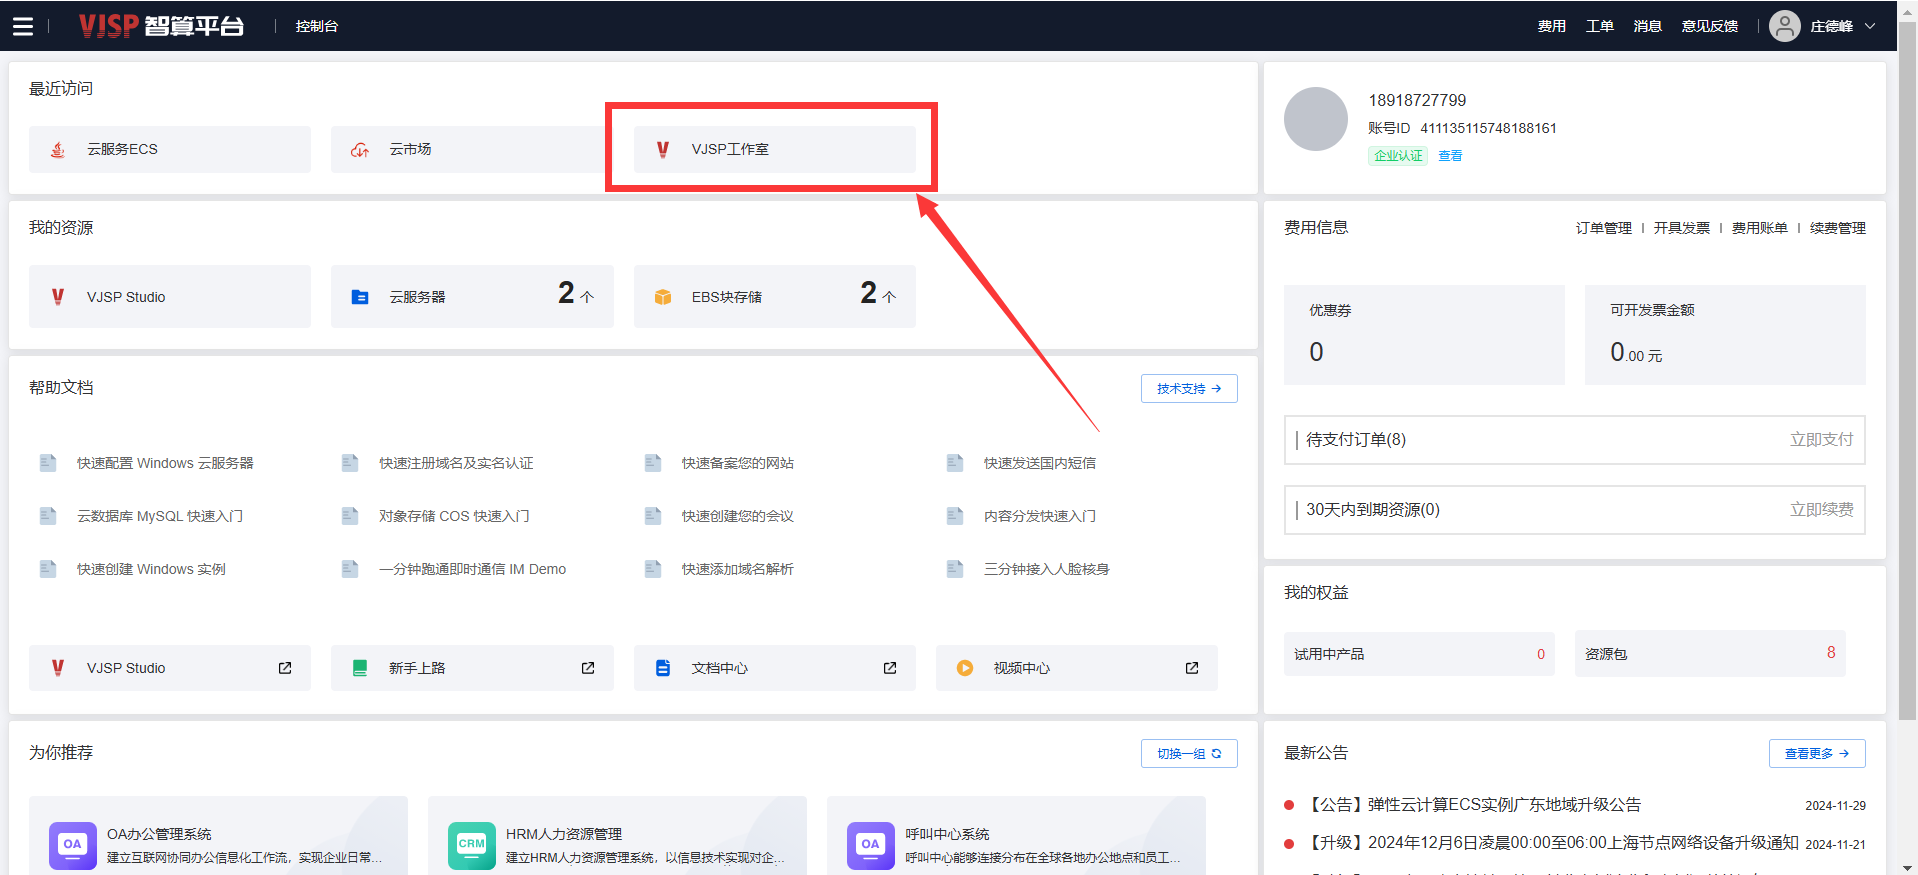Open 开具发票 link

(1682, 228)
